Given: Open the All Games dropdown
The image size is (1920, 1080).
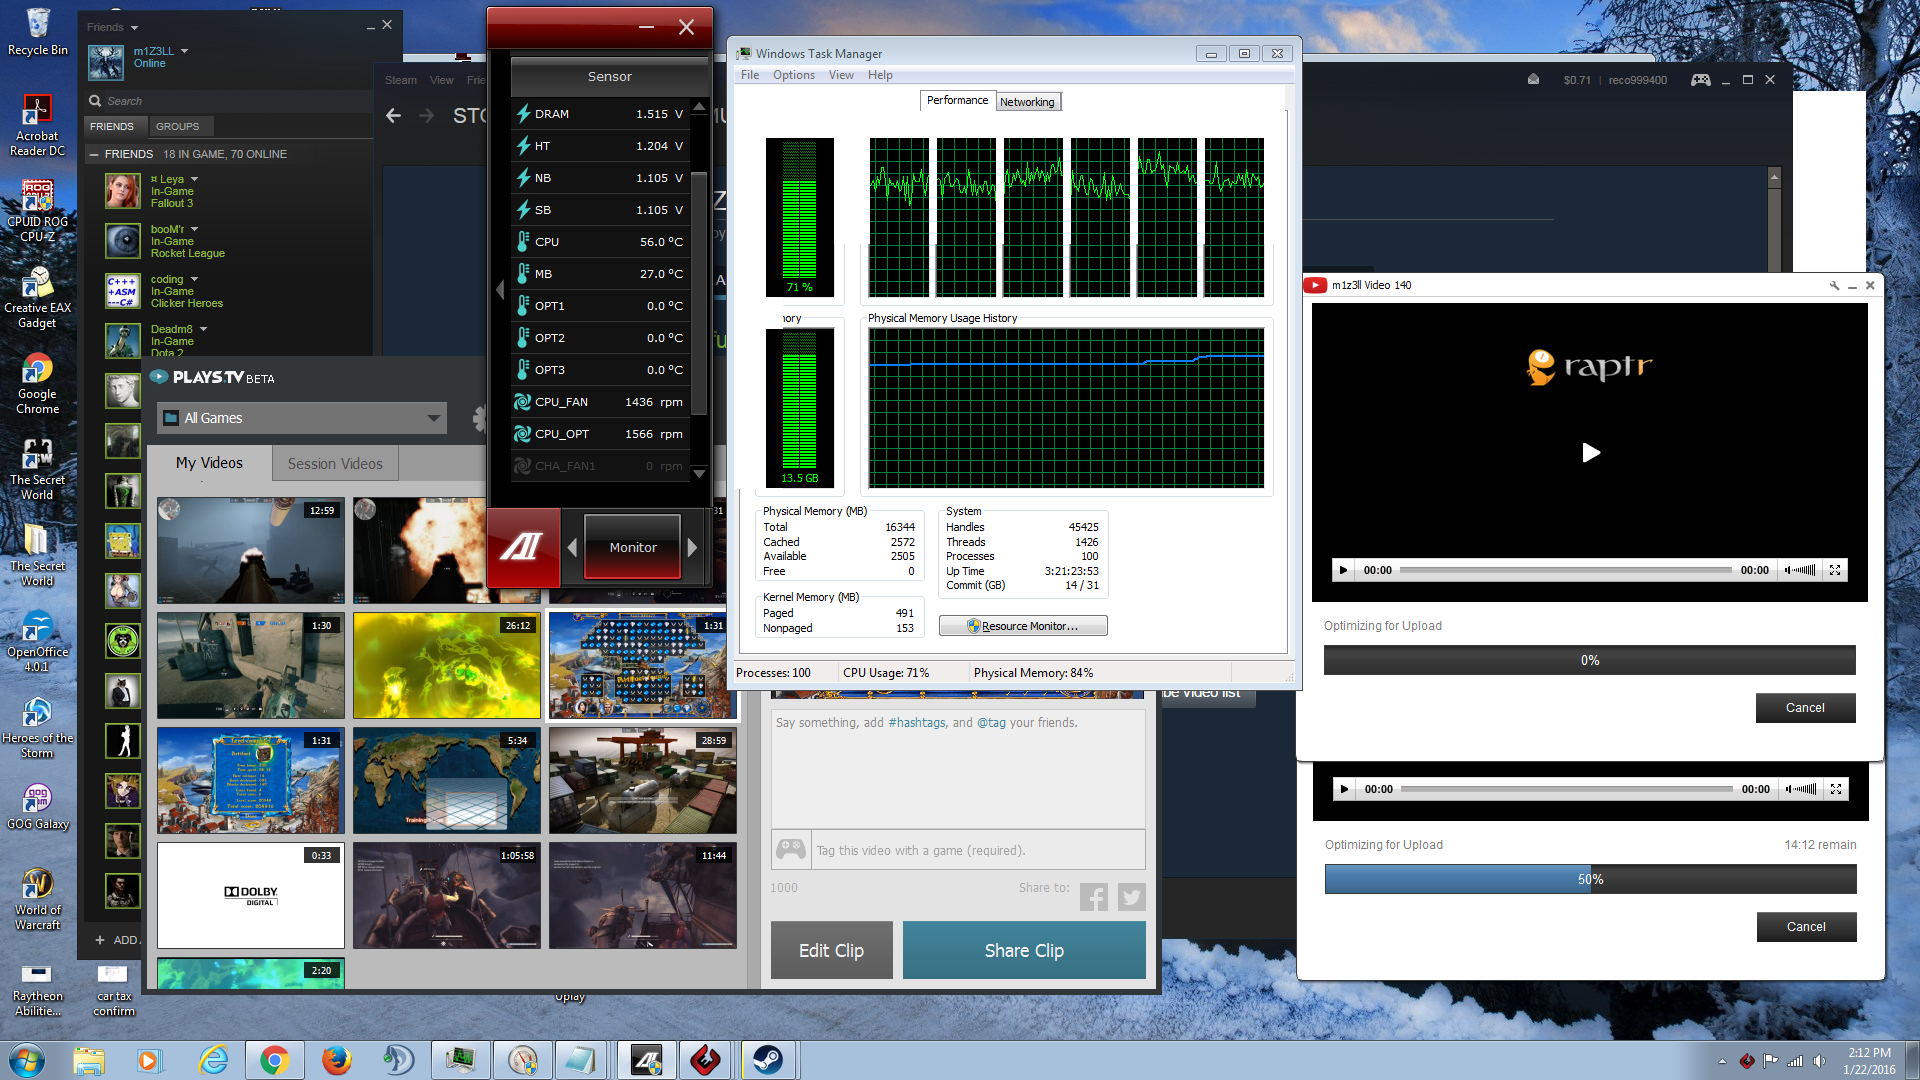Looking at the screenshot, I should [301, 418].
